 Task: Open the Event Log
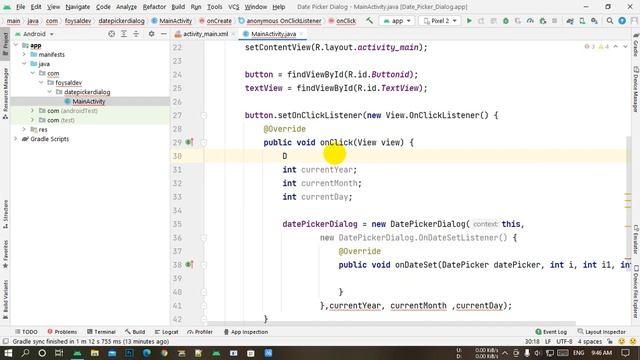pos(551,332)
